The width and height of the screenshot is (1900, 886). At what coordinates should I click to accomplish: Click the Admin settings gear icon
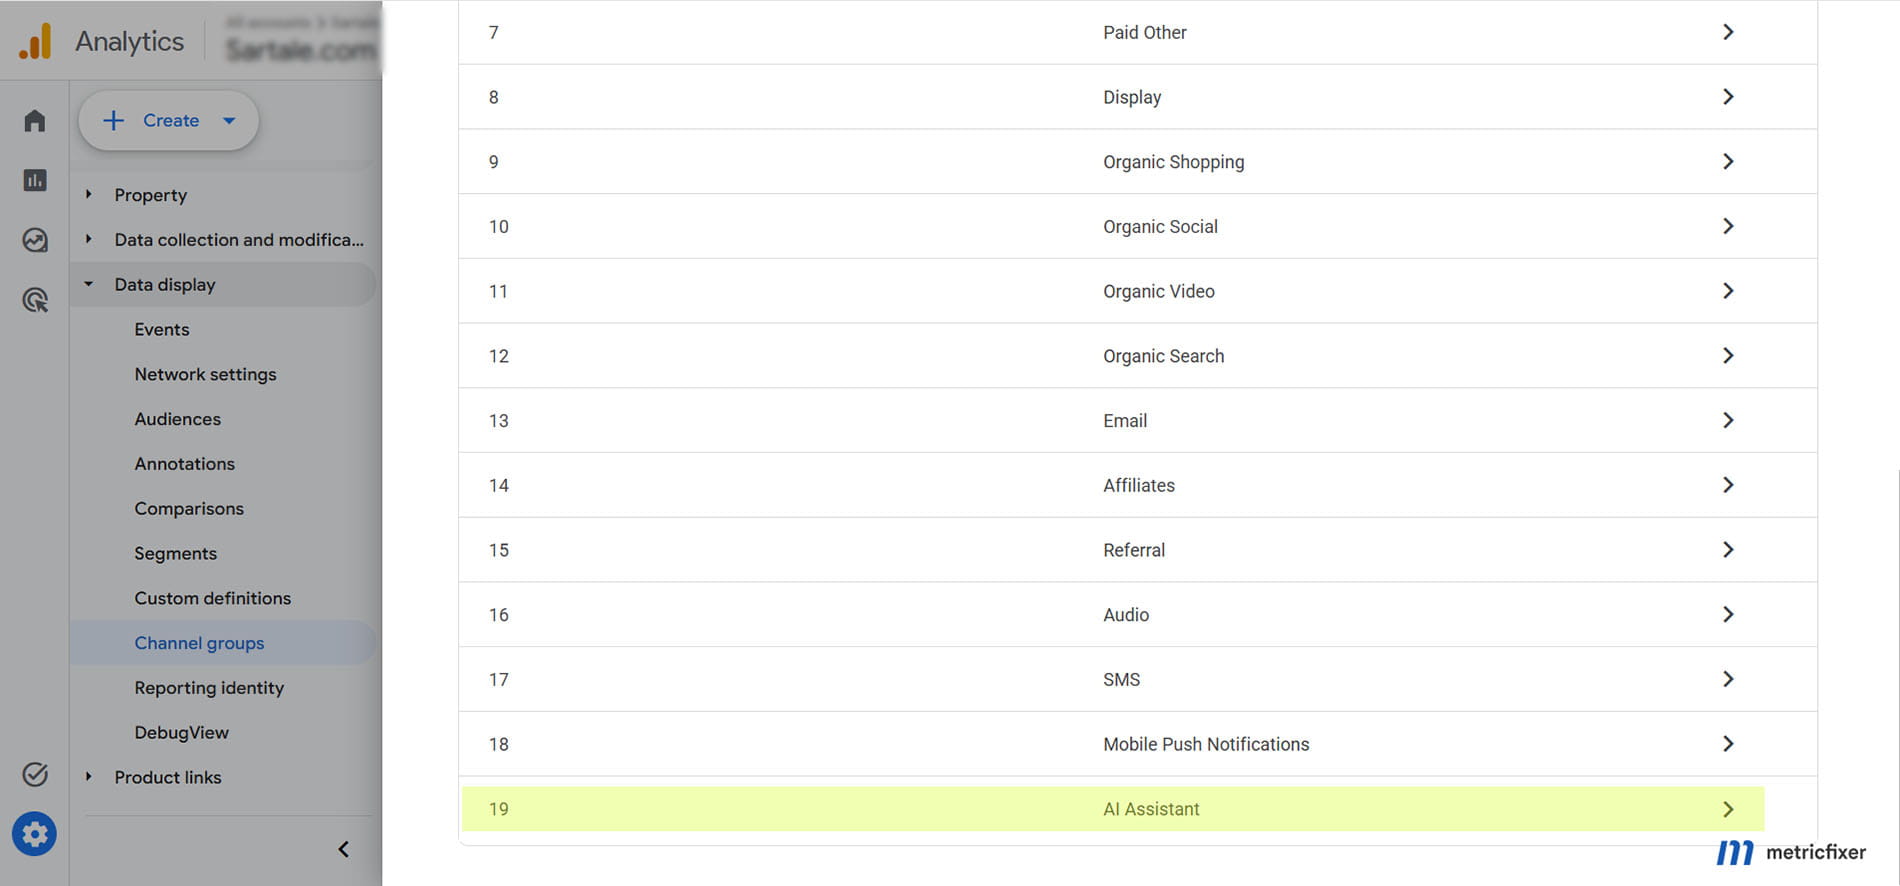34,834
